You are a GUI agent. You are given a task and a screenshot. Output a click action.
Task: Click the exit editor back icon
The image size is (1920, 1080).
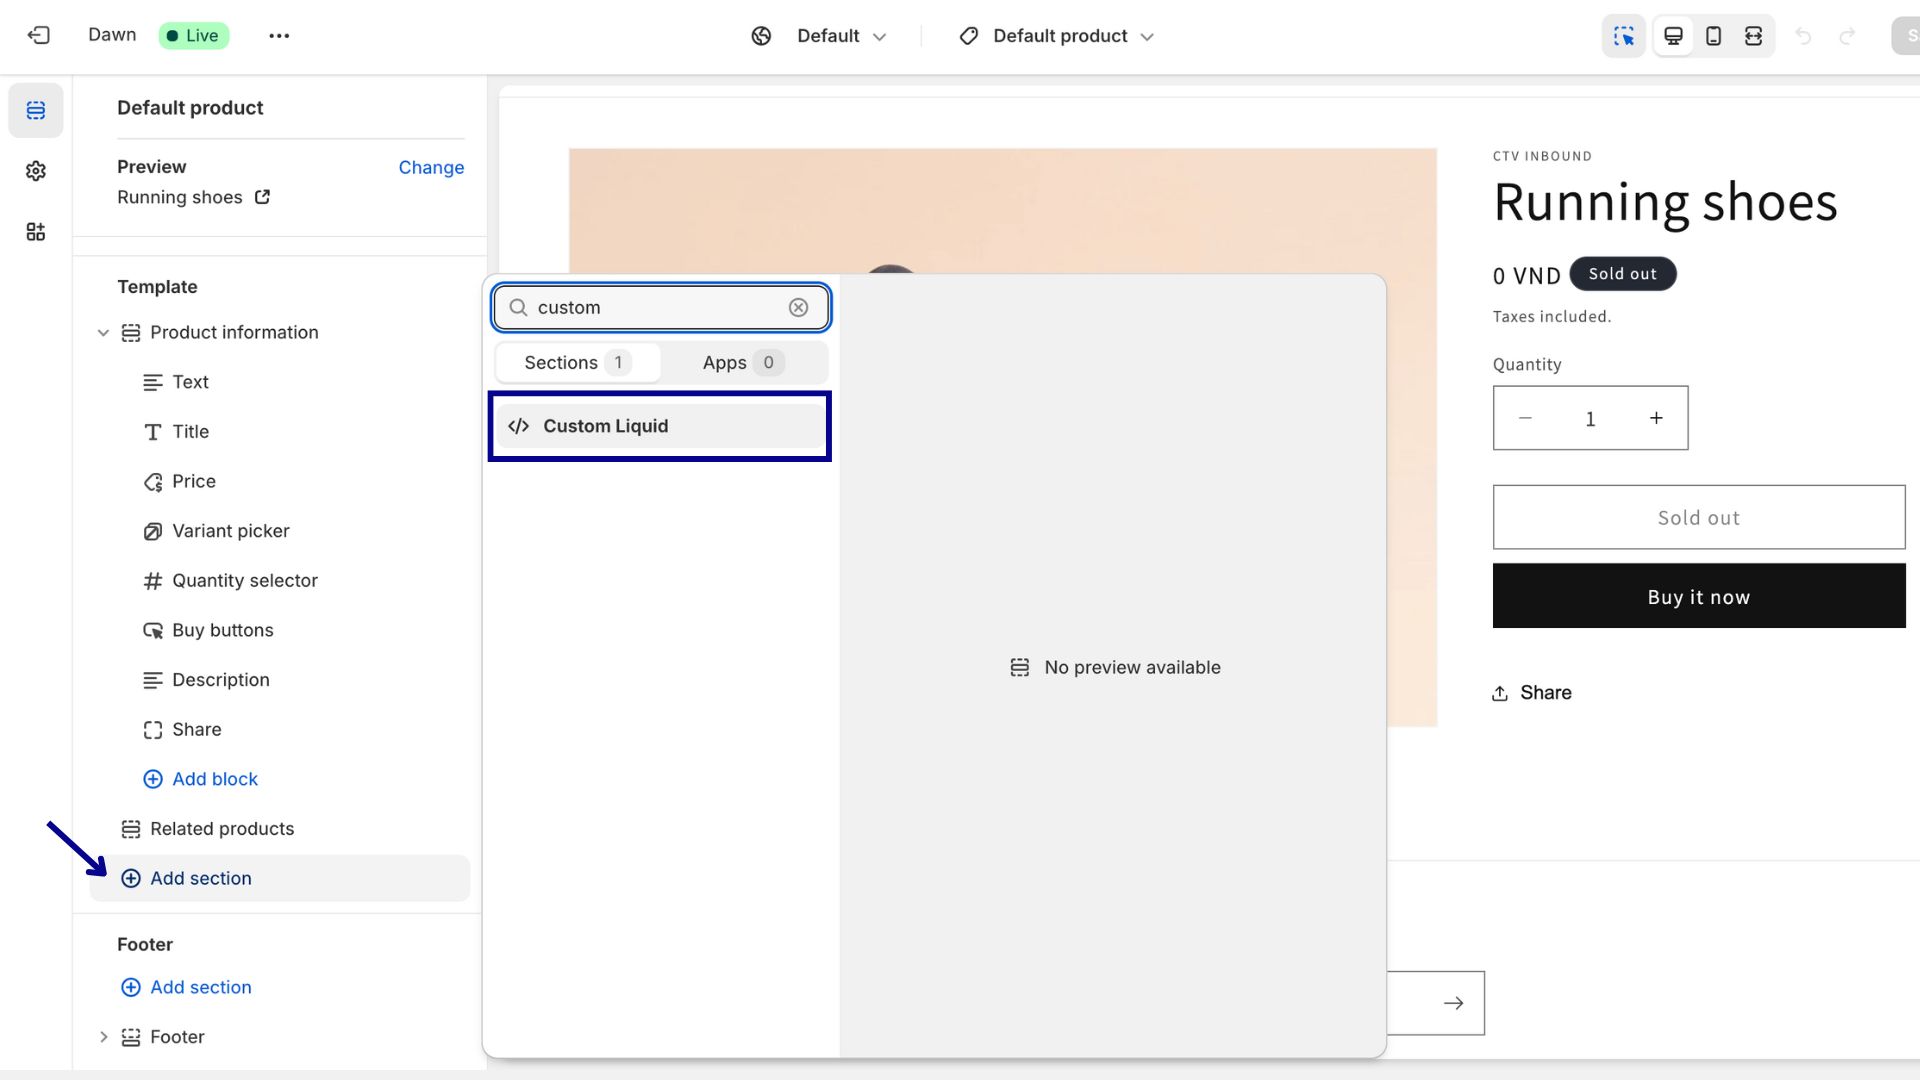click(38, 36)
